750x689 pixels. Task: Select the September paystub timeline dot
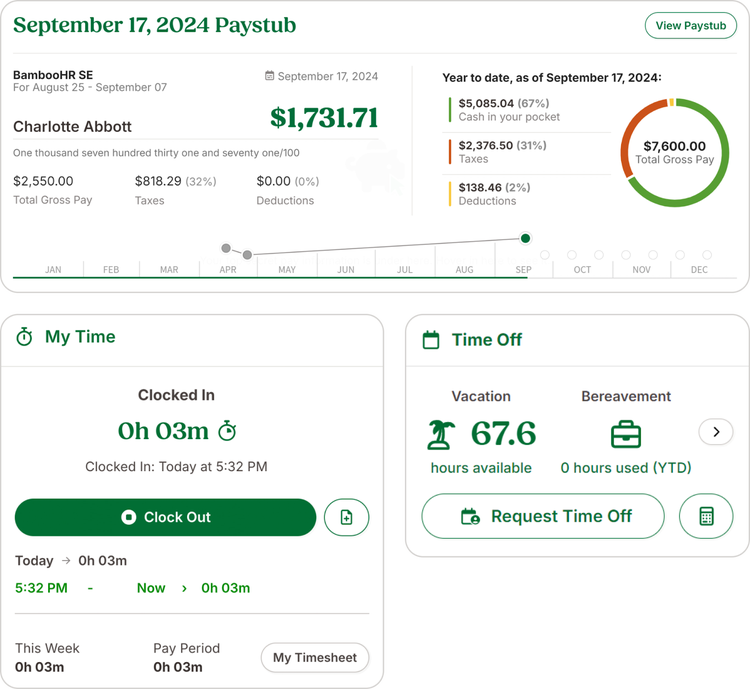tap(525, 238)
